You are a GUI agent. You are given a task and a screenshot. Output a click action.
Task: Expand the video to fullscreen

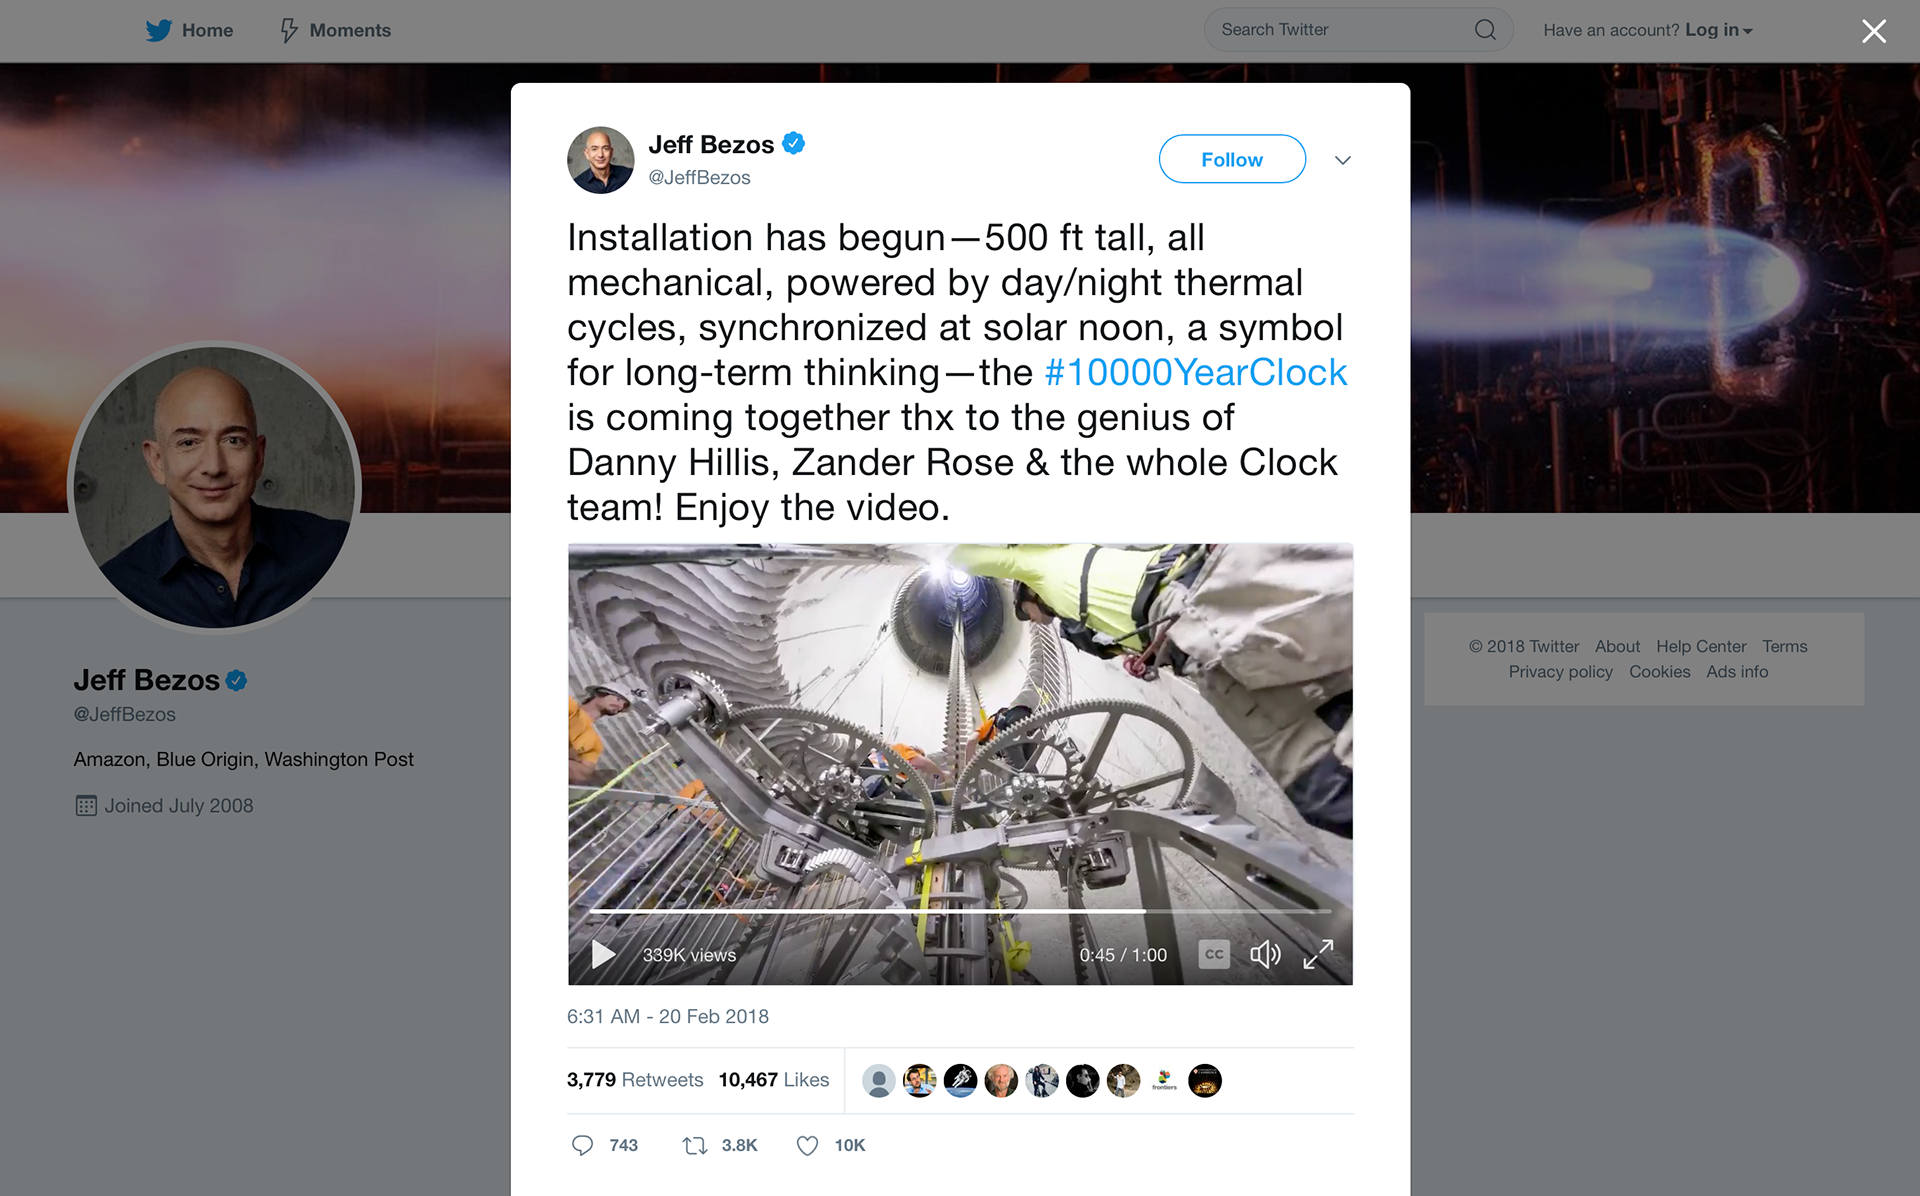click(1318, 955)
